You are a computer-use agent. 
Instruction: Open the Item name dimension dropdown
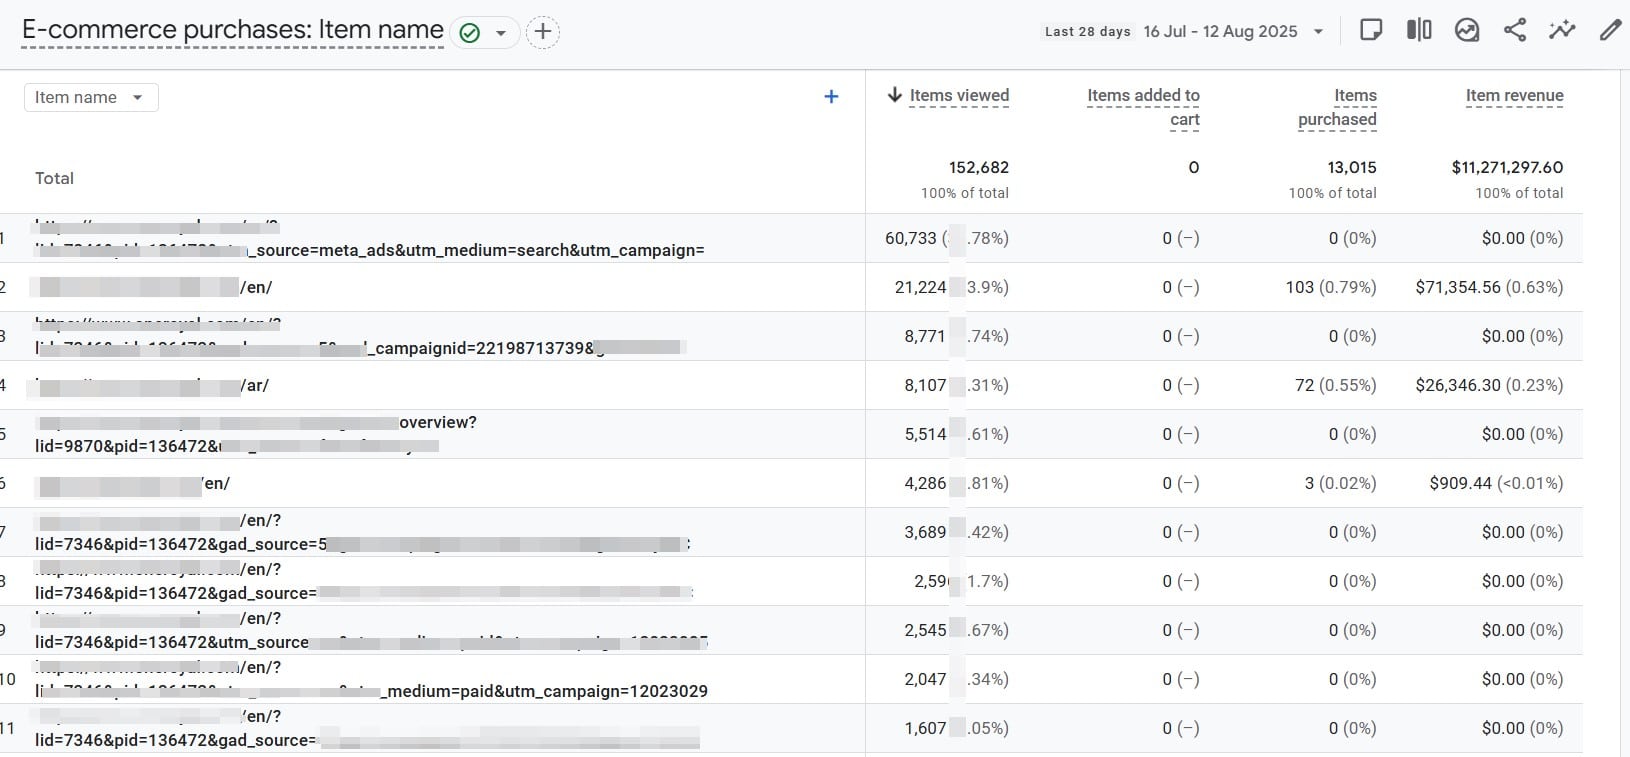(x=91, y=97)
